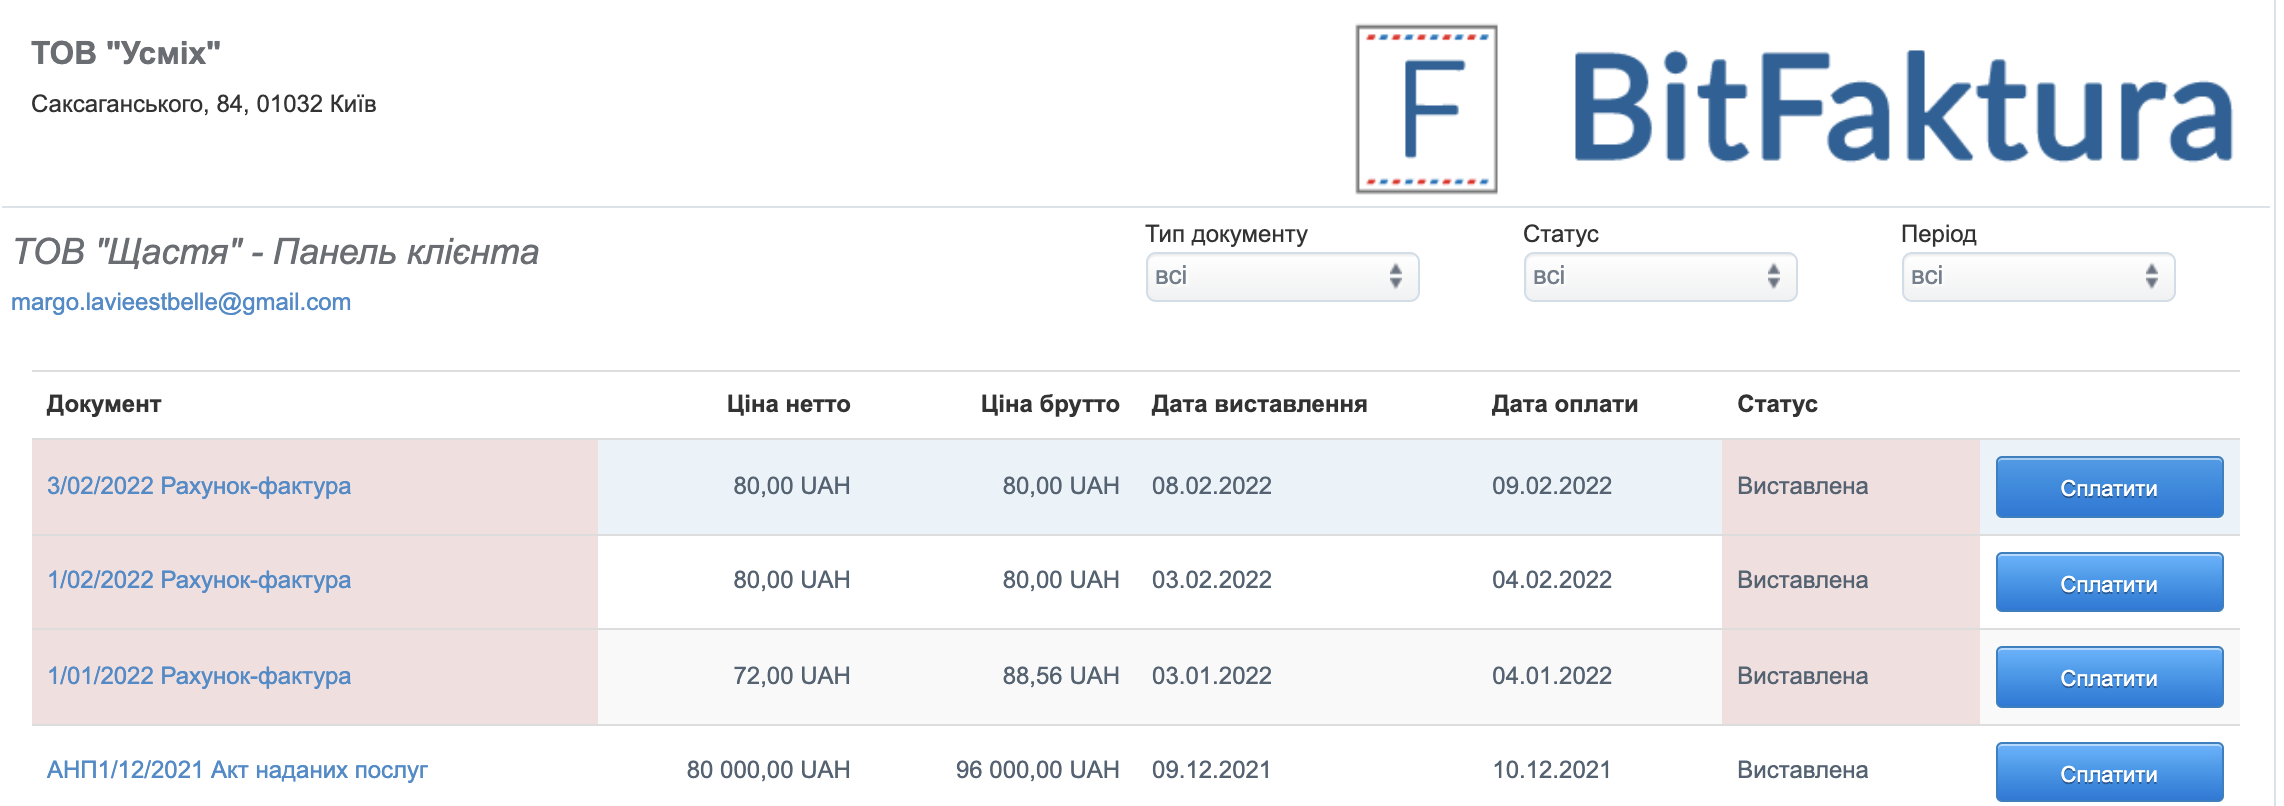This screenshot has width=2284, height=806.
Task: Click the Тип документу filter label
Action: [x=1226, y=234]
